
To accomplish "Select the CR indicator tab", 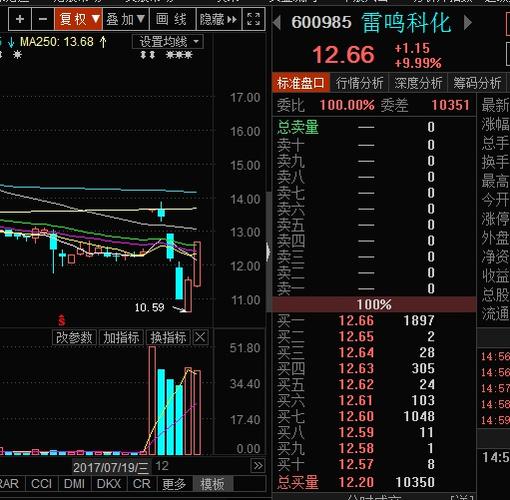I will coord(142,484).
